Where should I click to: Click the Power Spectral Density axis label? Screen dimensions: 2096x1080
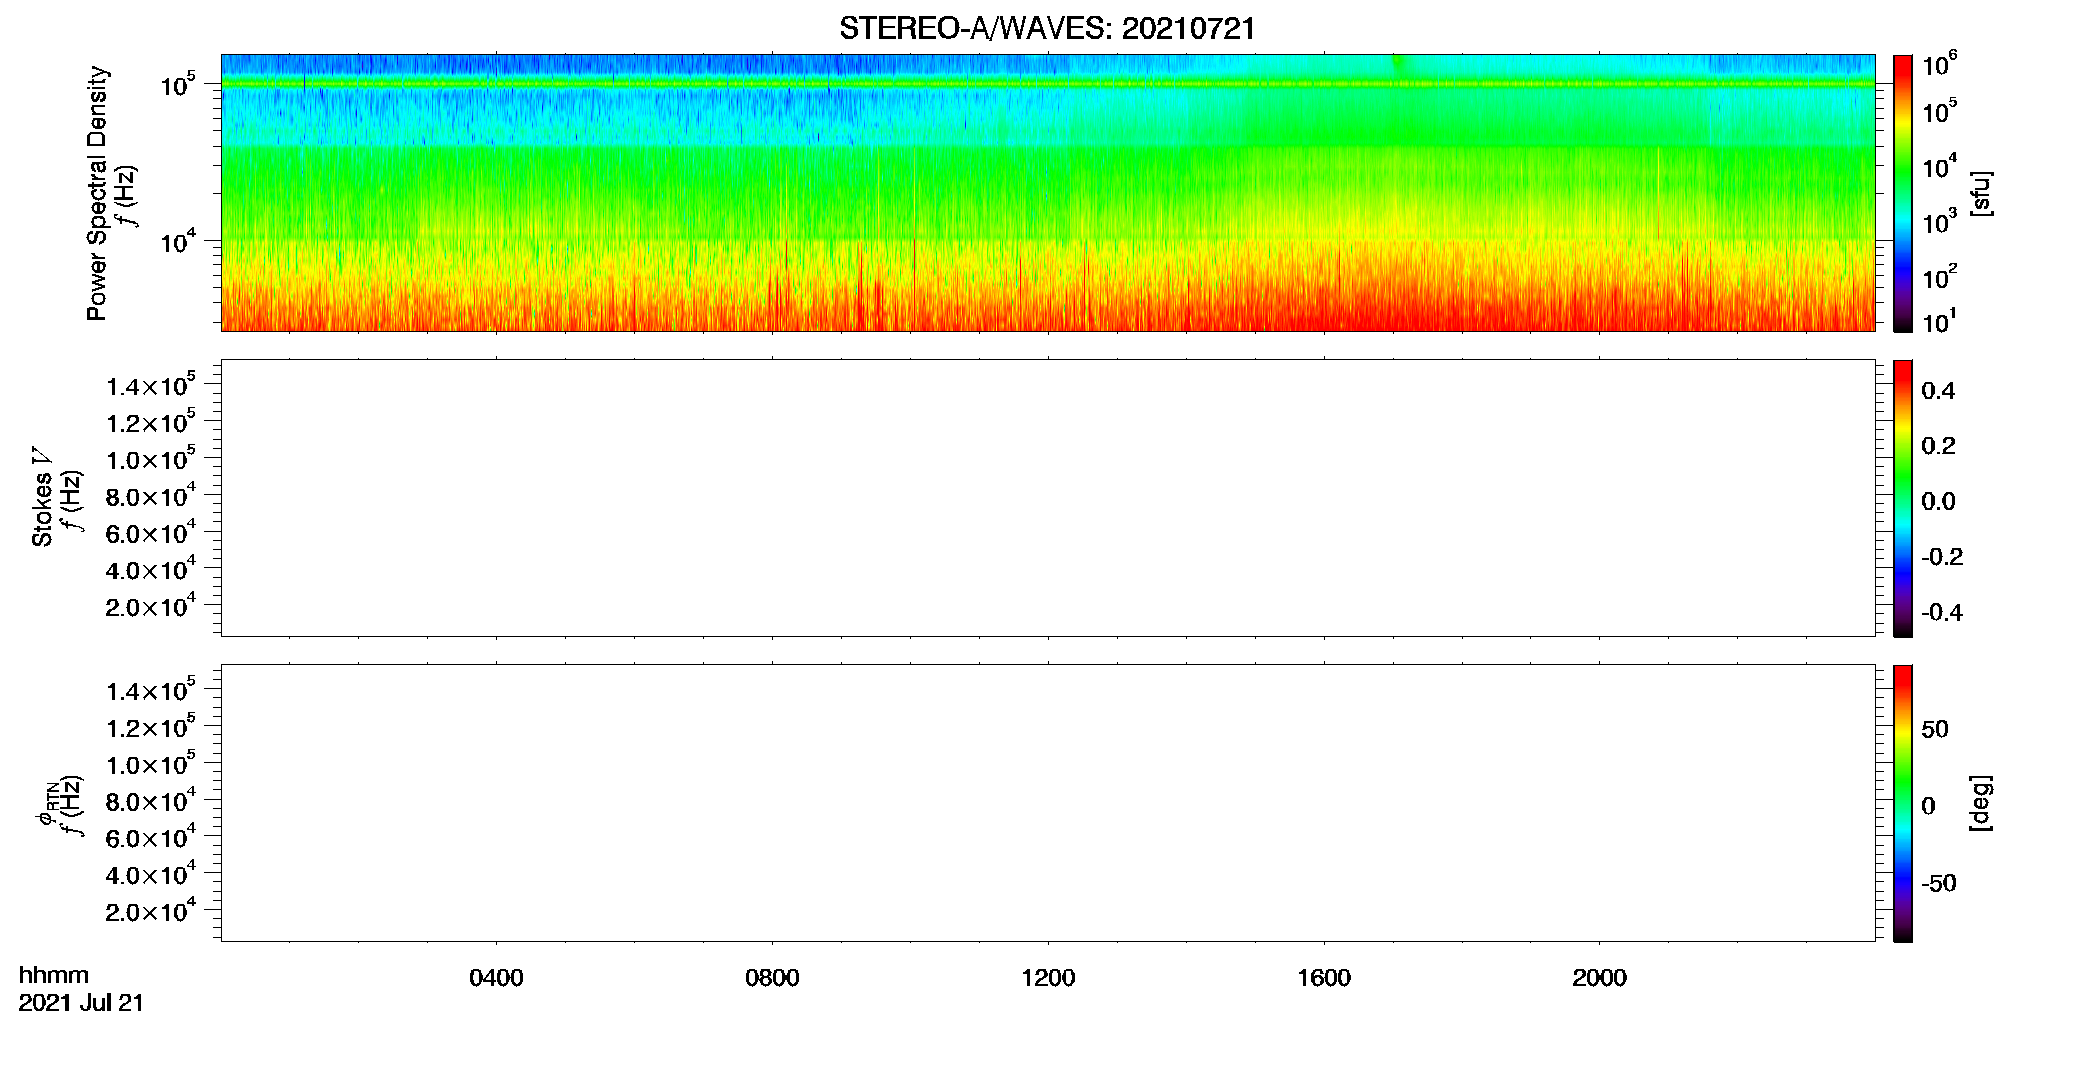tap(97, 193)
